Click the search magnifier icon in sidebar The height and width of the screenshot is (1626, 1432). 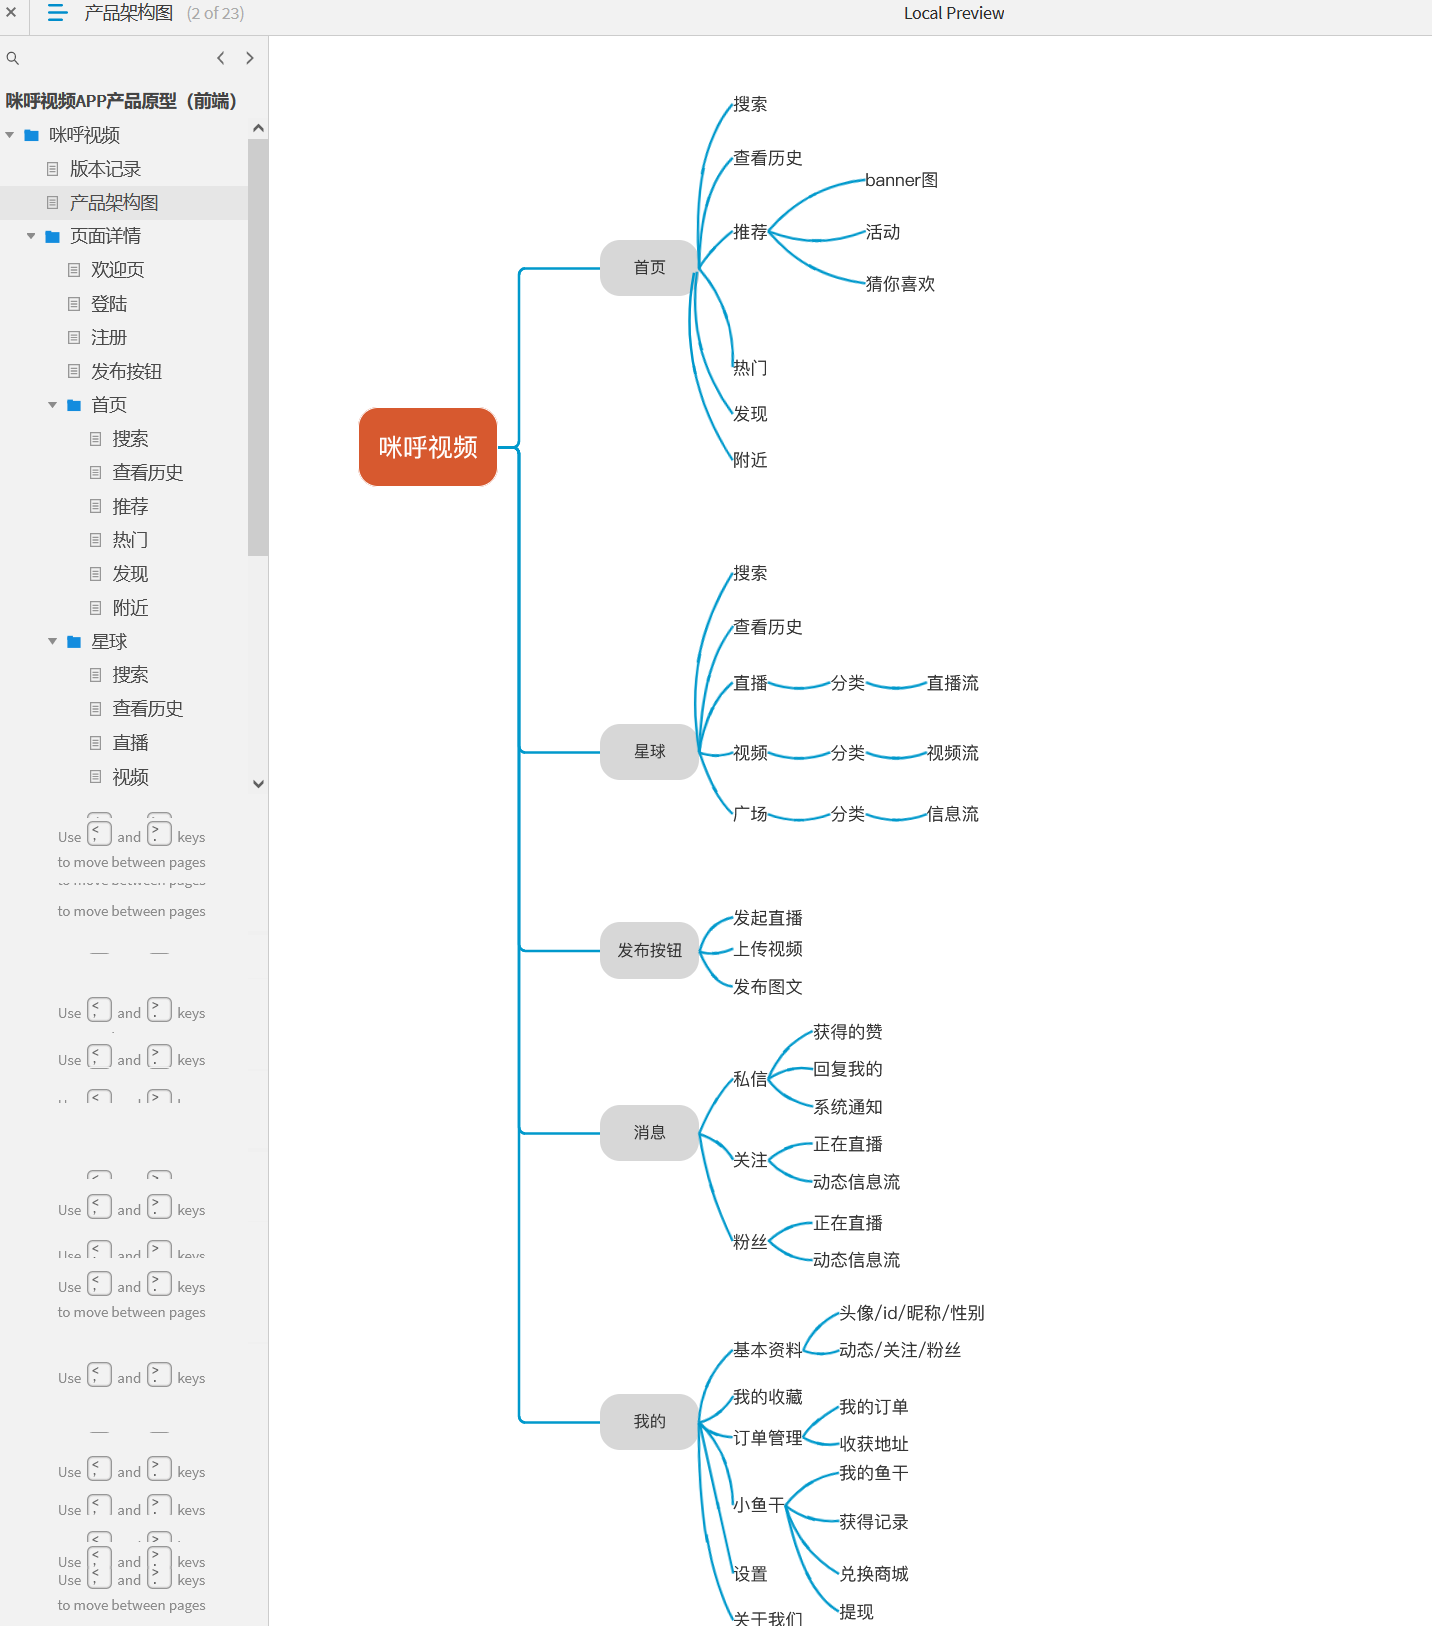point(13,58)
